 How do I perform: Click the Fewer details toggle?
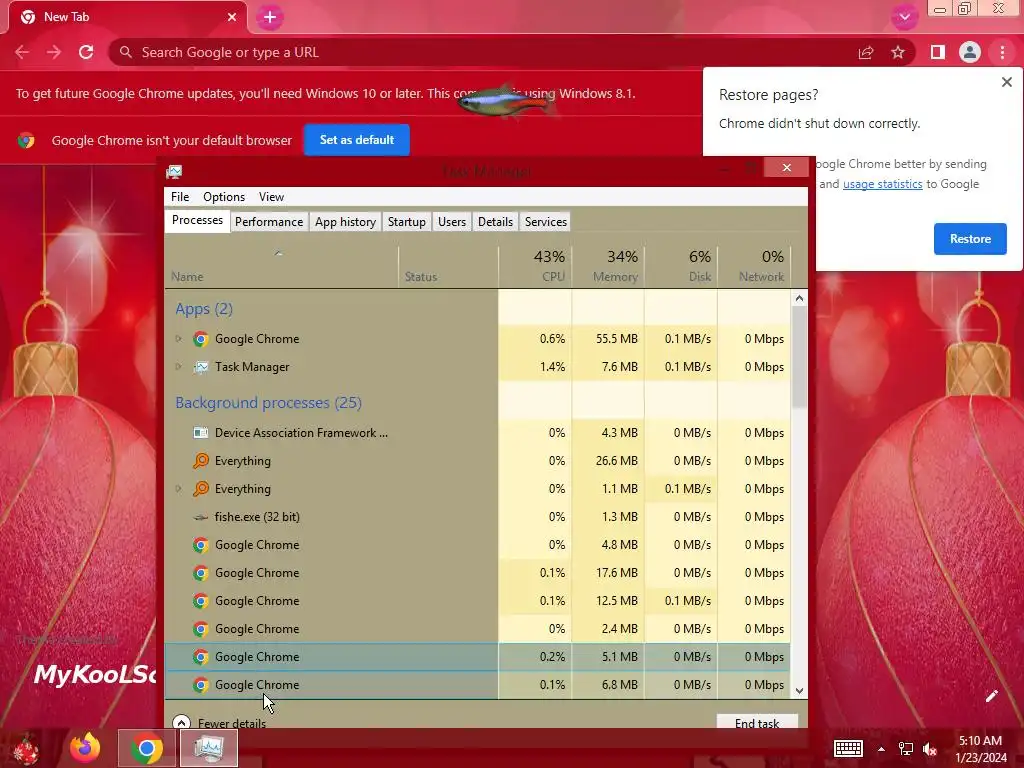219,723
